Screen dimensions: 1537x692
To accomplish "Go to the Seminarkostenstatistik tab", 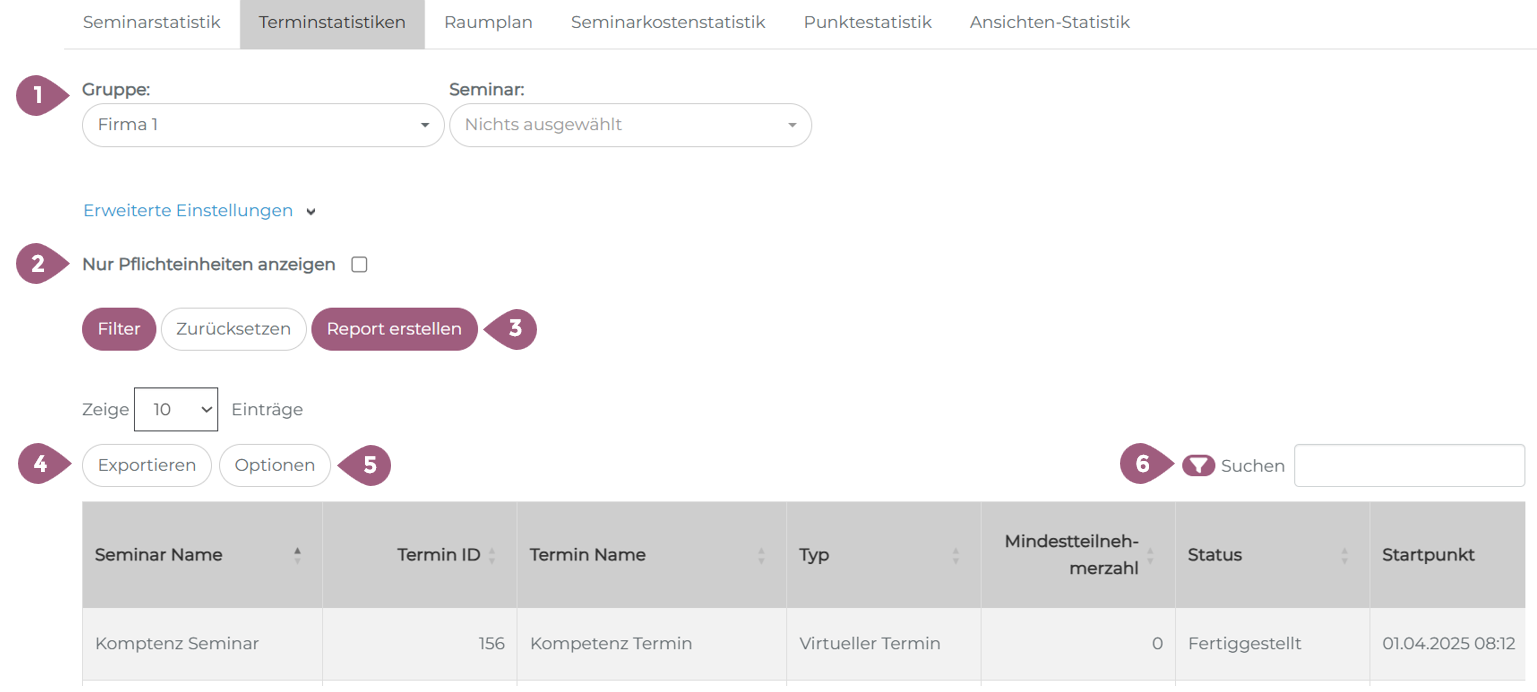I will 668,22.
